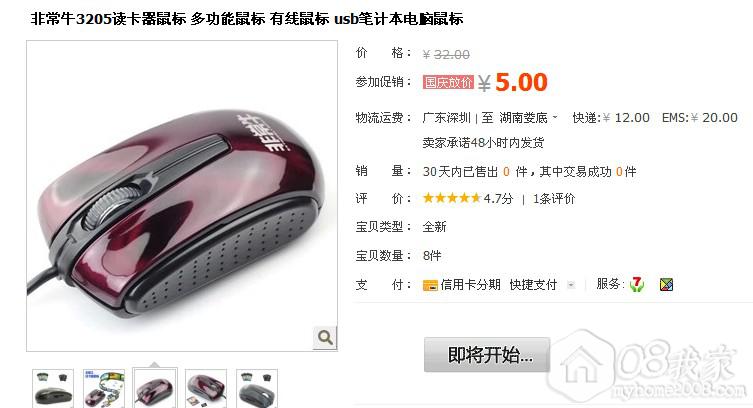Select the second thumbnail with film strip

pyautogui.click(x=104, y=388)
